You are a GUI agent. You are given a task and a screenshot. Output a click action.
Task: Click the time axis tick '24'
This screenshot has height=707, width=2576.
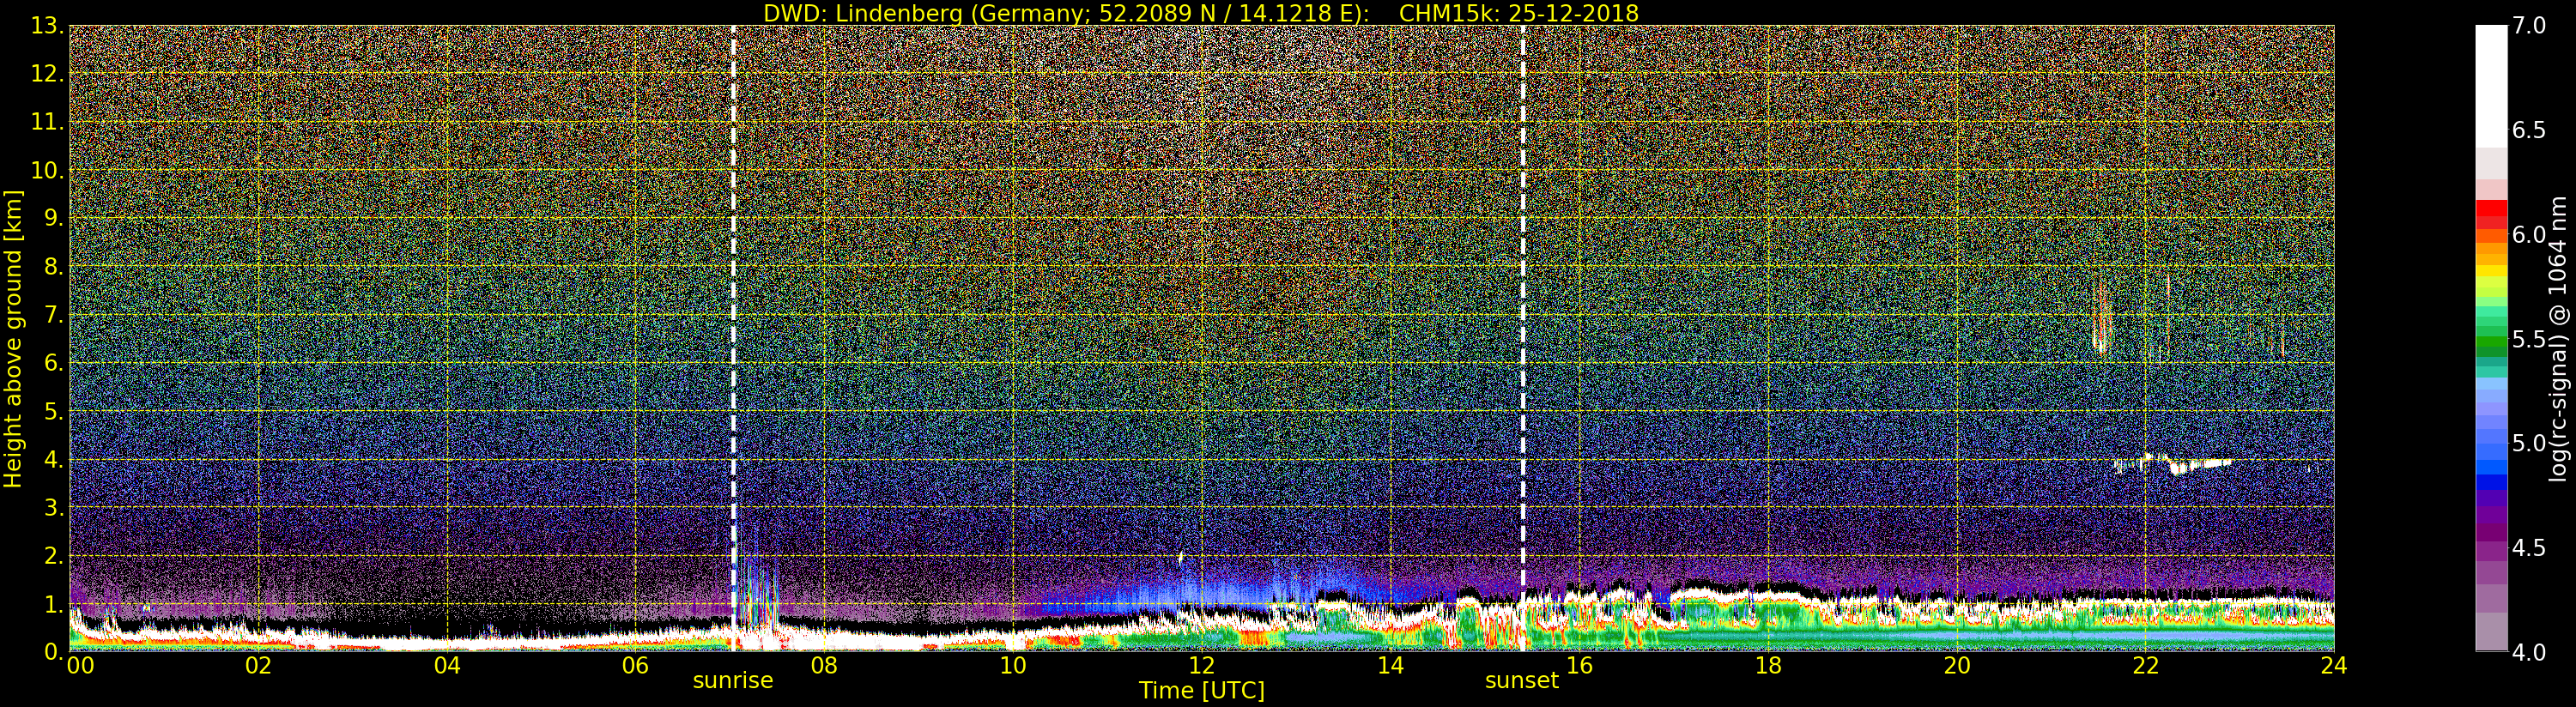point(2334,665)
